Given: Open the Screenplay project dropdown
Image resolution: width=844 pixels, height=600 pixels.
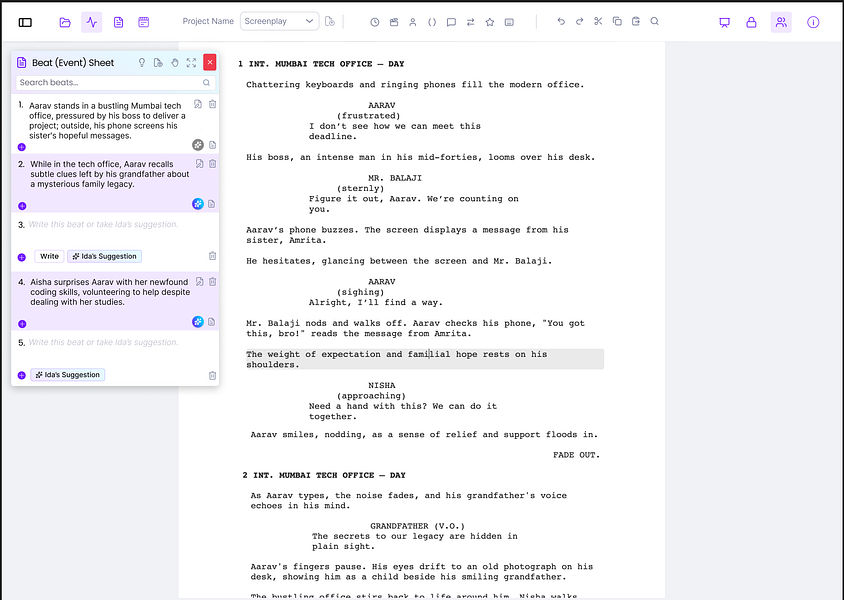Looking at the screenshot, I should click(279, 21).
